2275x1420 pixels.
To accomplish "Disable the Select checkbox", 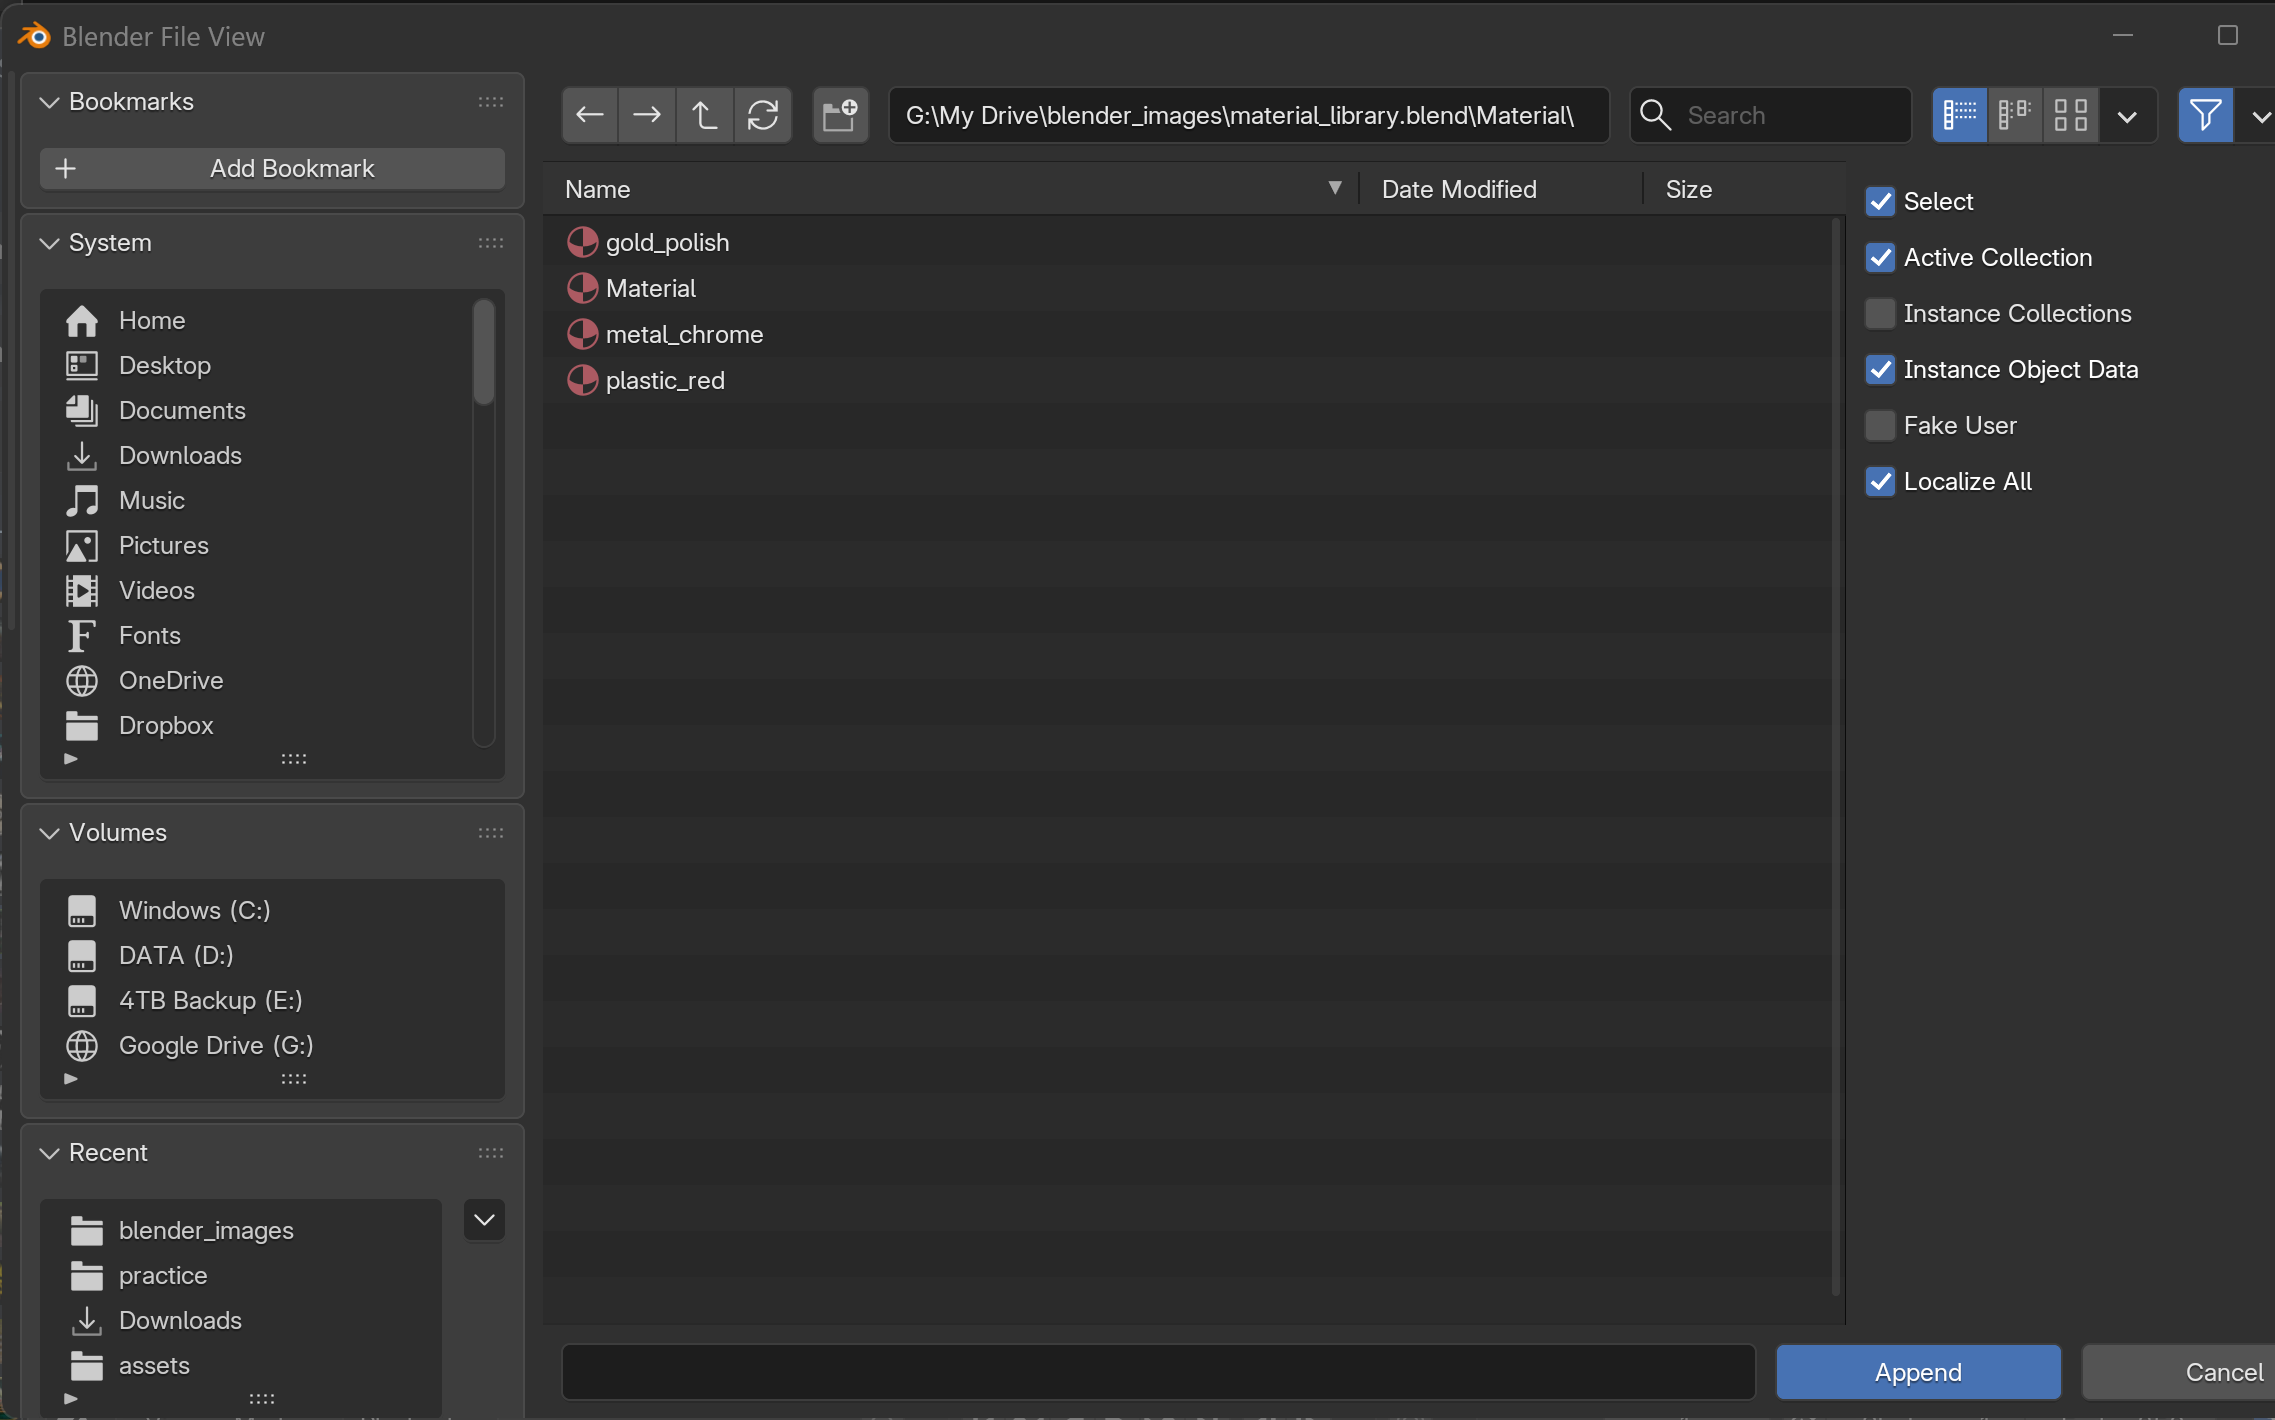I will pyautogui.click(x=1880, y=201).
